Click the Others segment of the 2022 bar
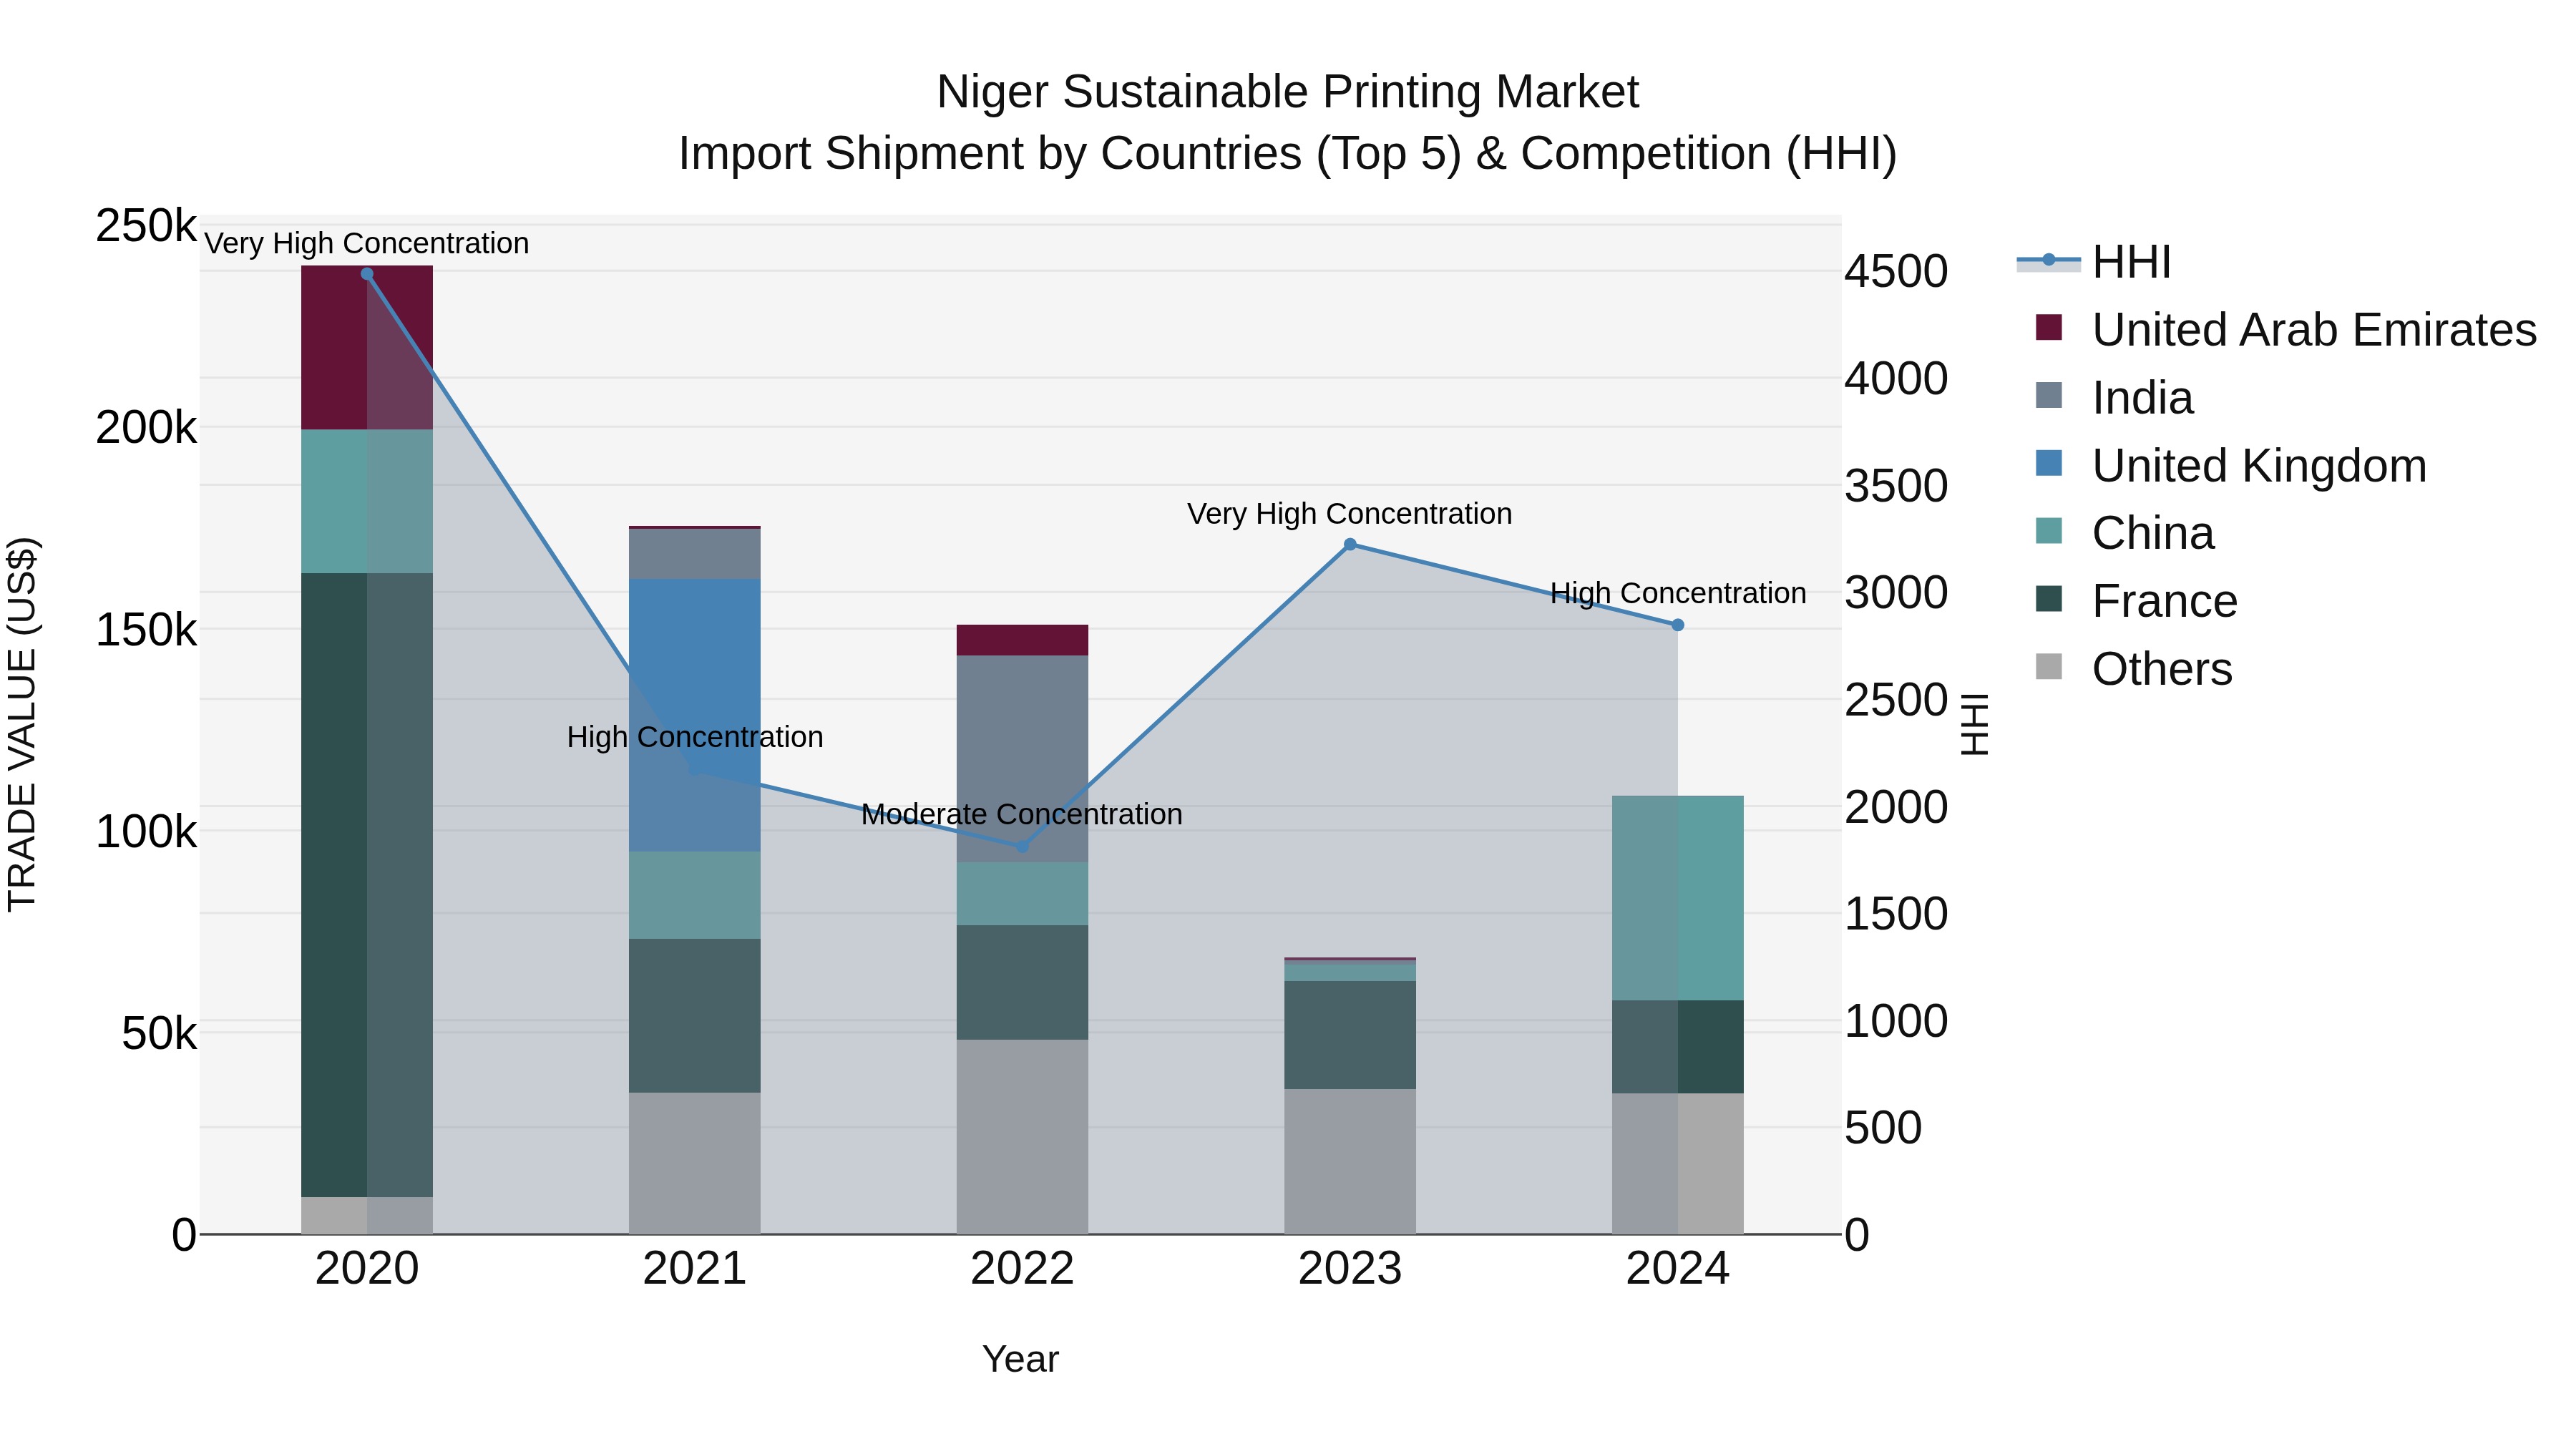This screenshot has height=1449, width=2576. point(1022,1137)
